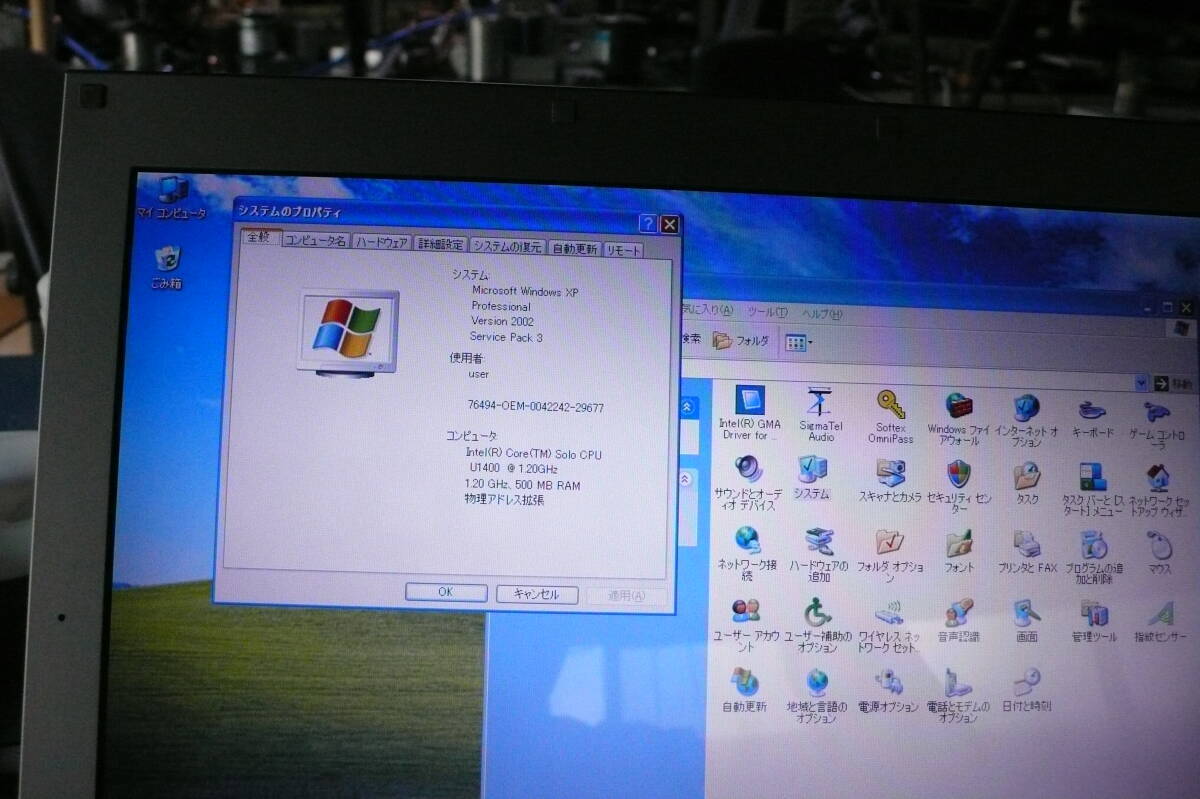Switch to ハードウェア tab
The image size is (1200, 799).
pyautogui.click(x=382, y=243)
